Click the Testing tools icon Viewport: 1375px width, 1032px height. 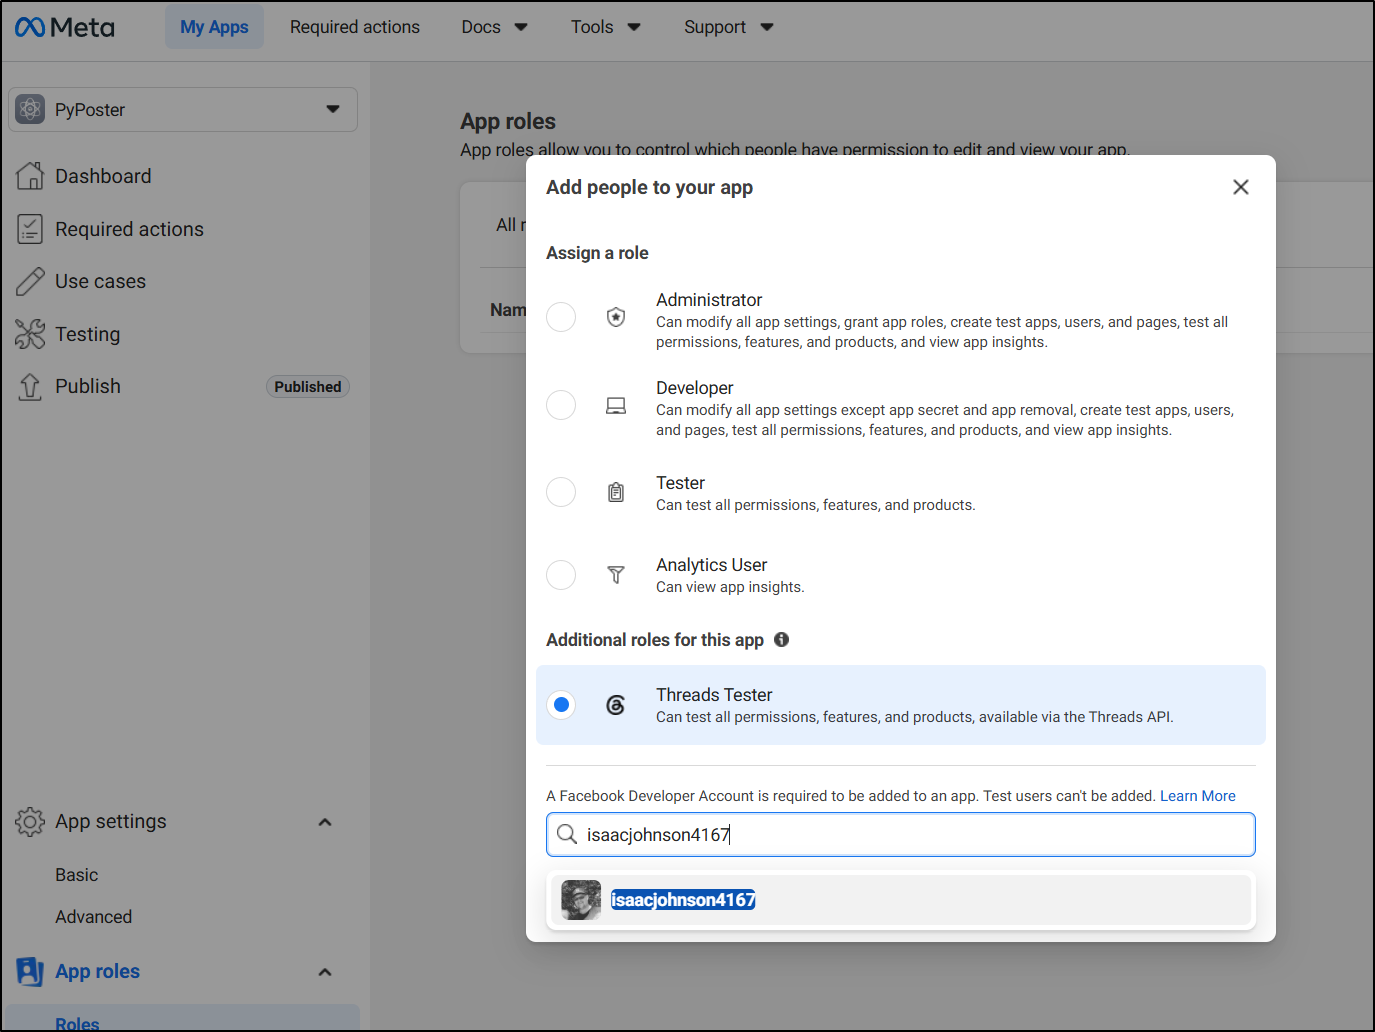(30, 334)
